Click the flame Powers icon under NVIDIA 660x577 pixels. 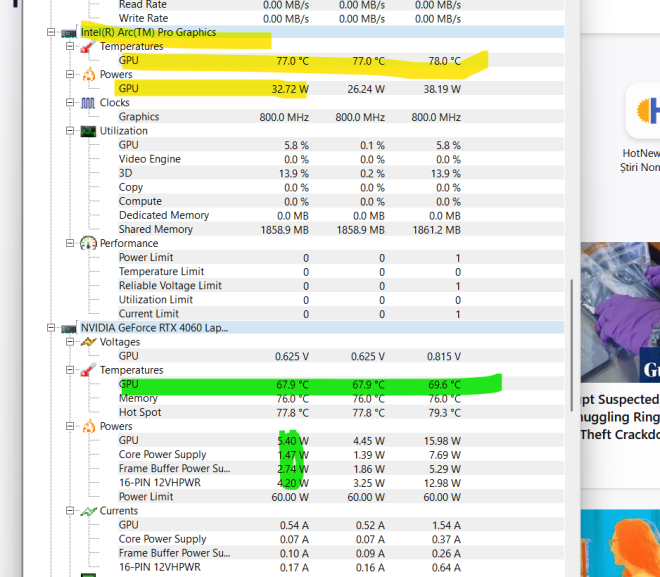[87, 426]
